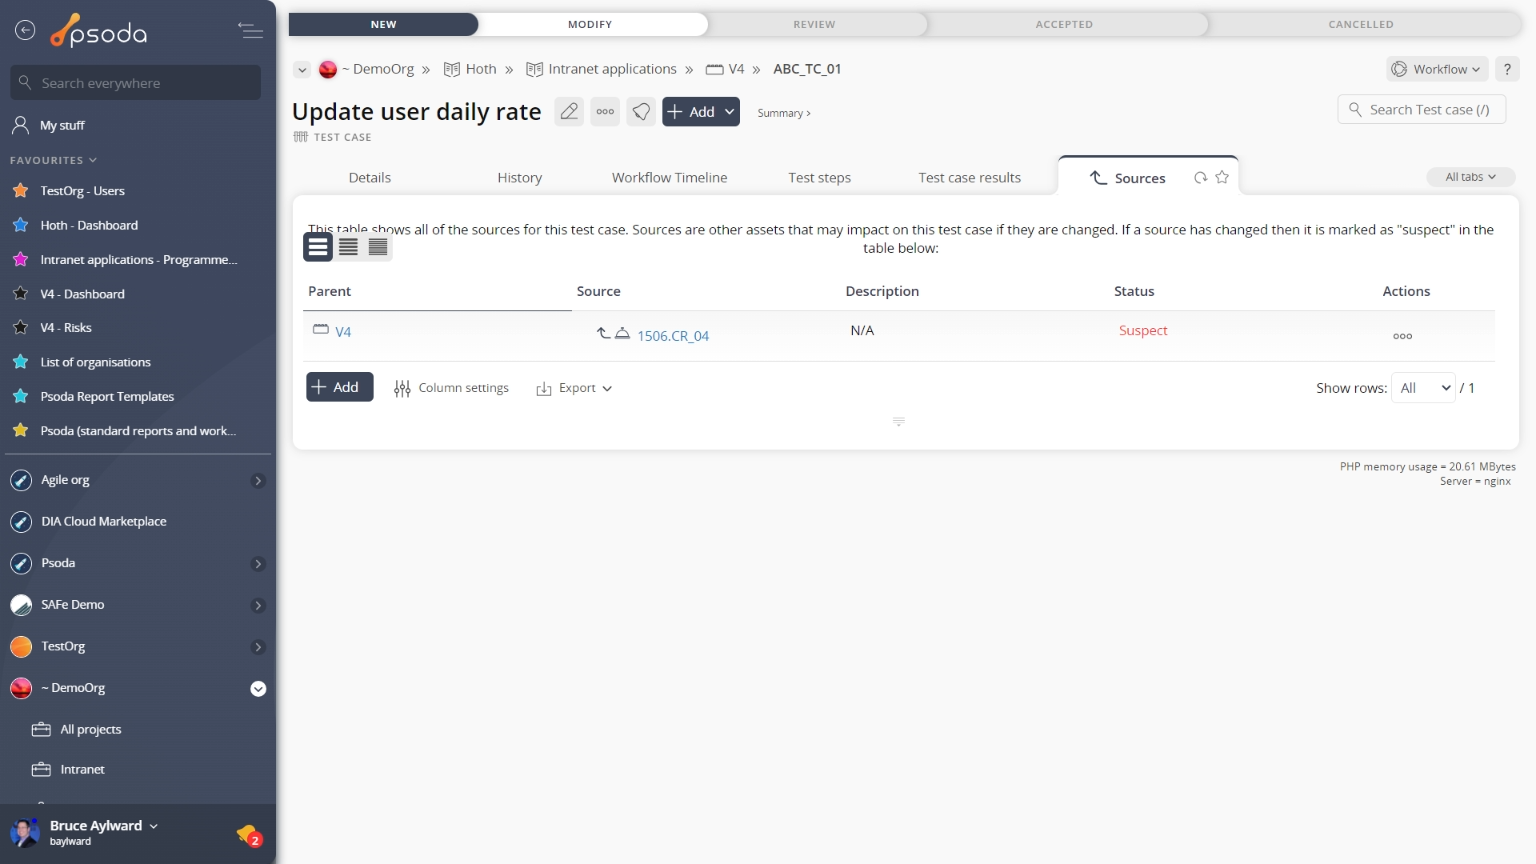Screen dimensions: 1536x864
Task: Open the 1506.CR_04 source link
Action: pyautogui.click(x=673, y=336)
